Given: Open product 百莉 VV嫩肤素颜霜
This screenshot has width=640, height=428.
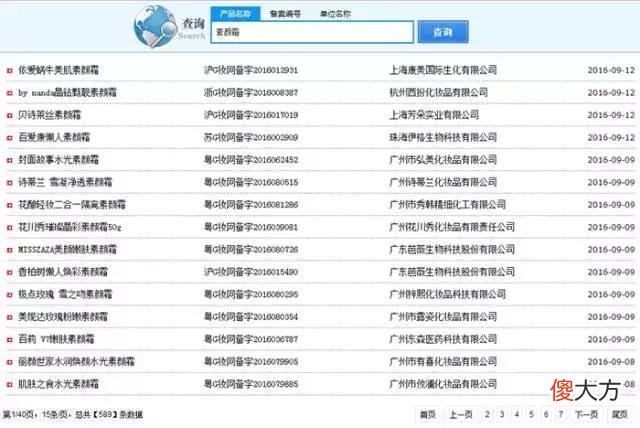Looking at the screenshot, I should coord(56,339).
